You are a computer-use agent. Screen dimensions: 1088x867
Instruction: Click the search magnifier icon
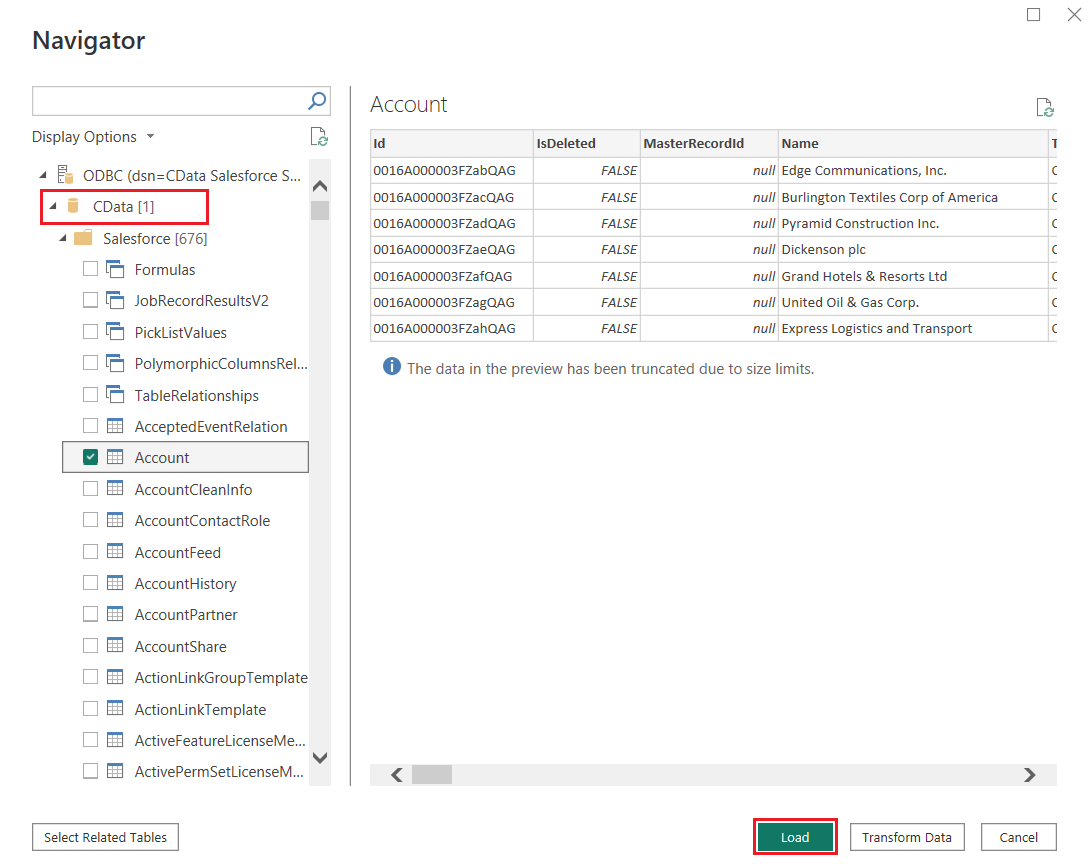(316, 101)
